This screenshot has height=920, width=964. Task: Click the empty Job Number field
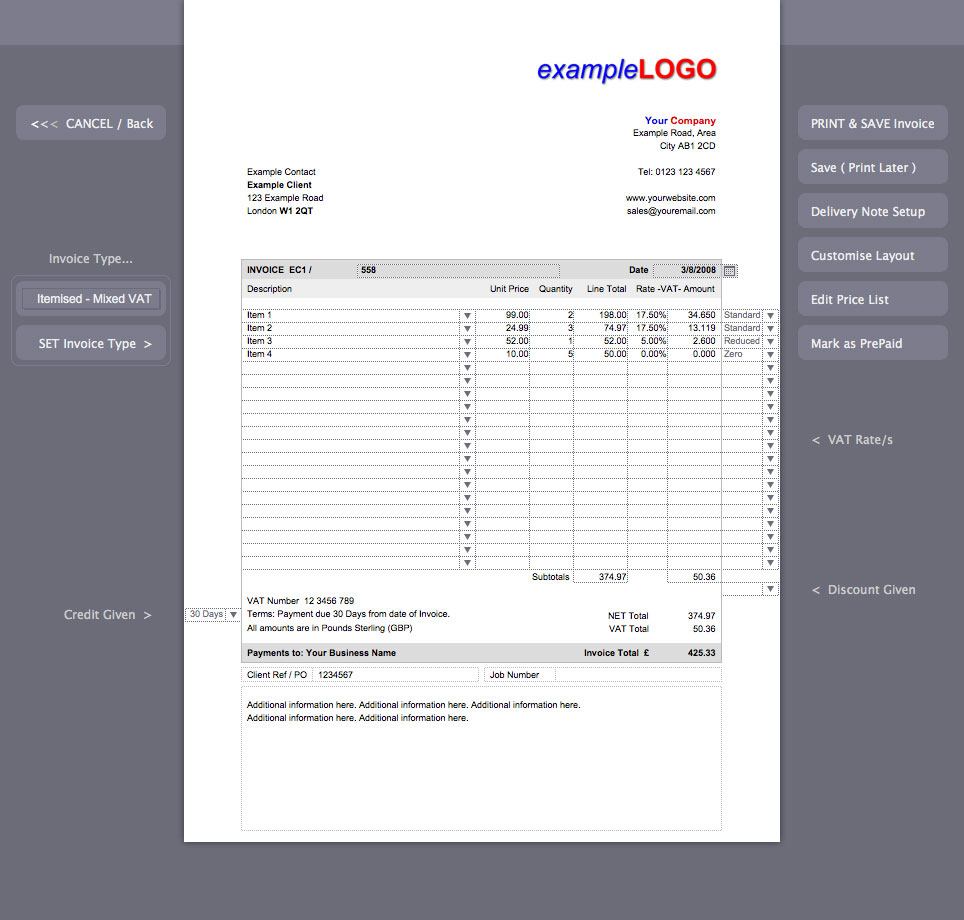click(638, 675)
